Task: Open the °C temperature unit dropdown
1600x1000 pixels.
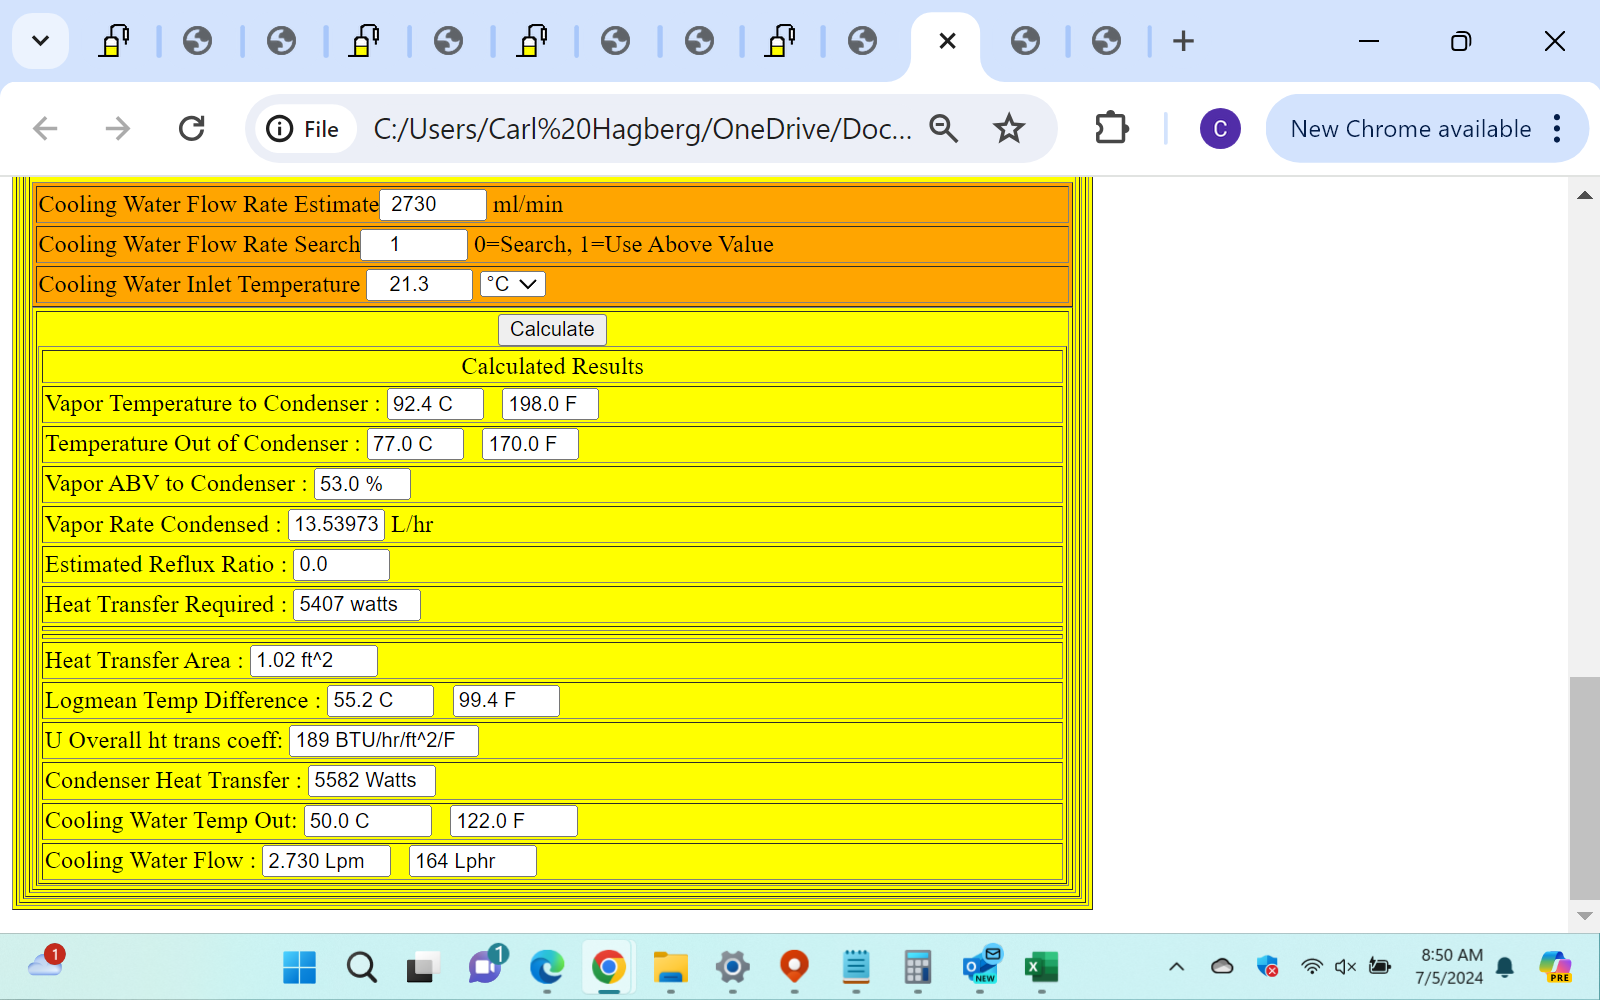Action: (x=512, y=284)
